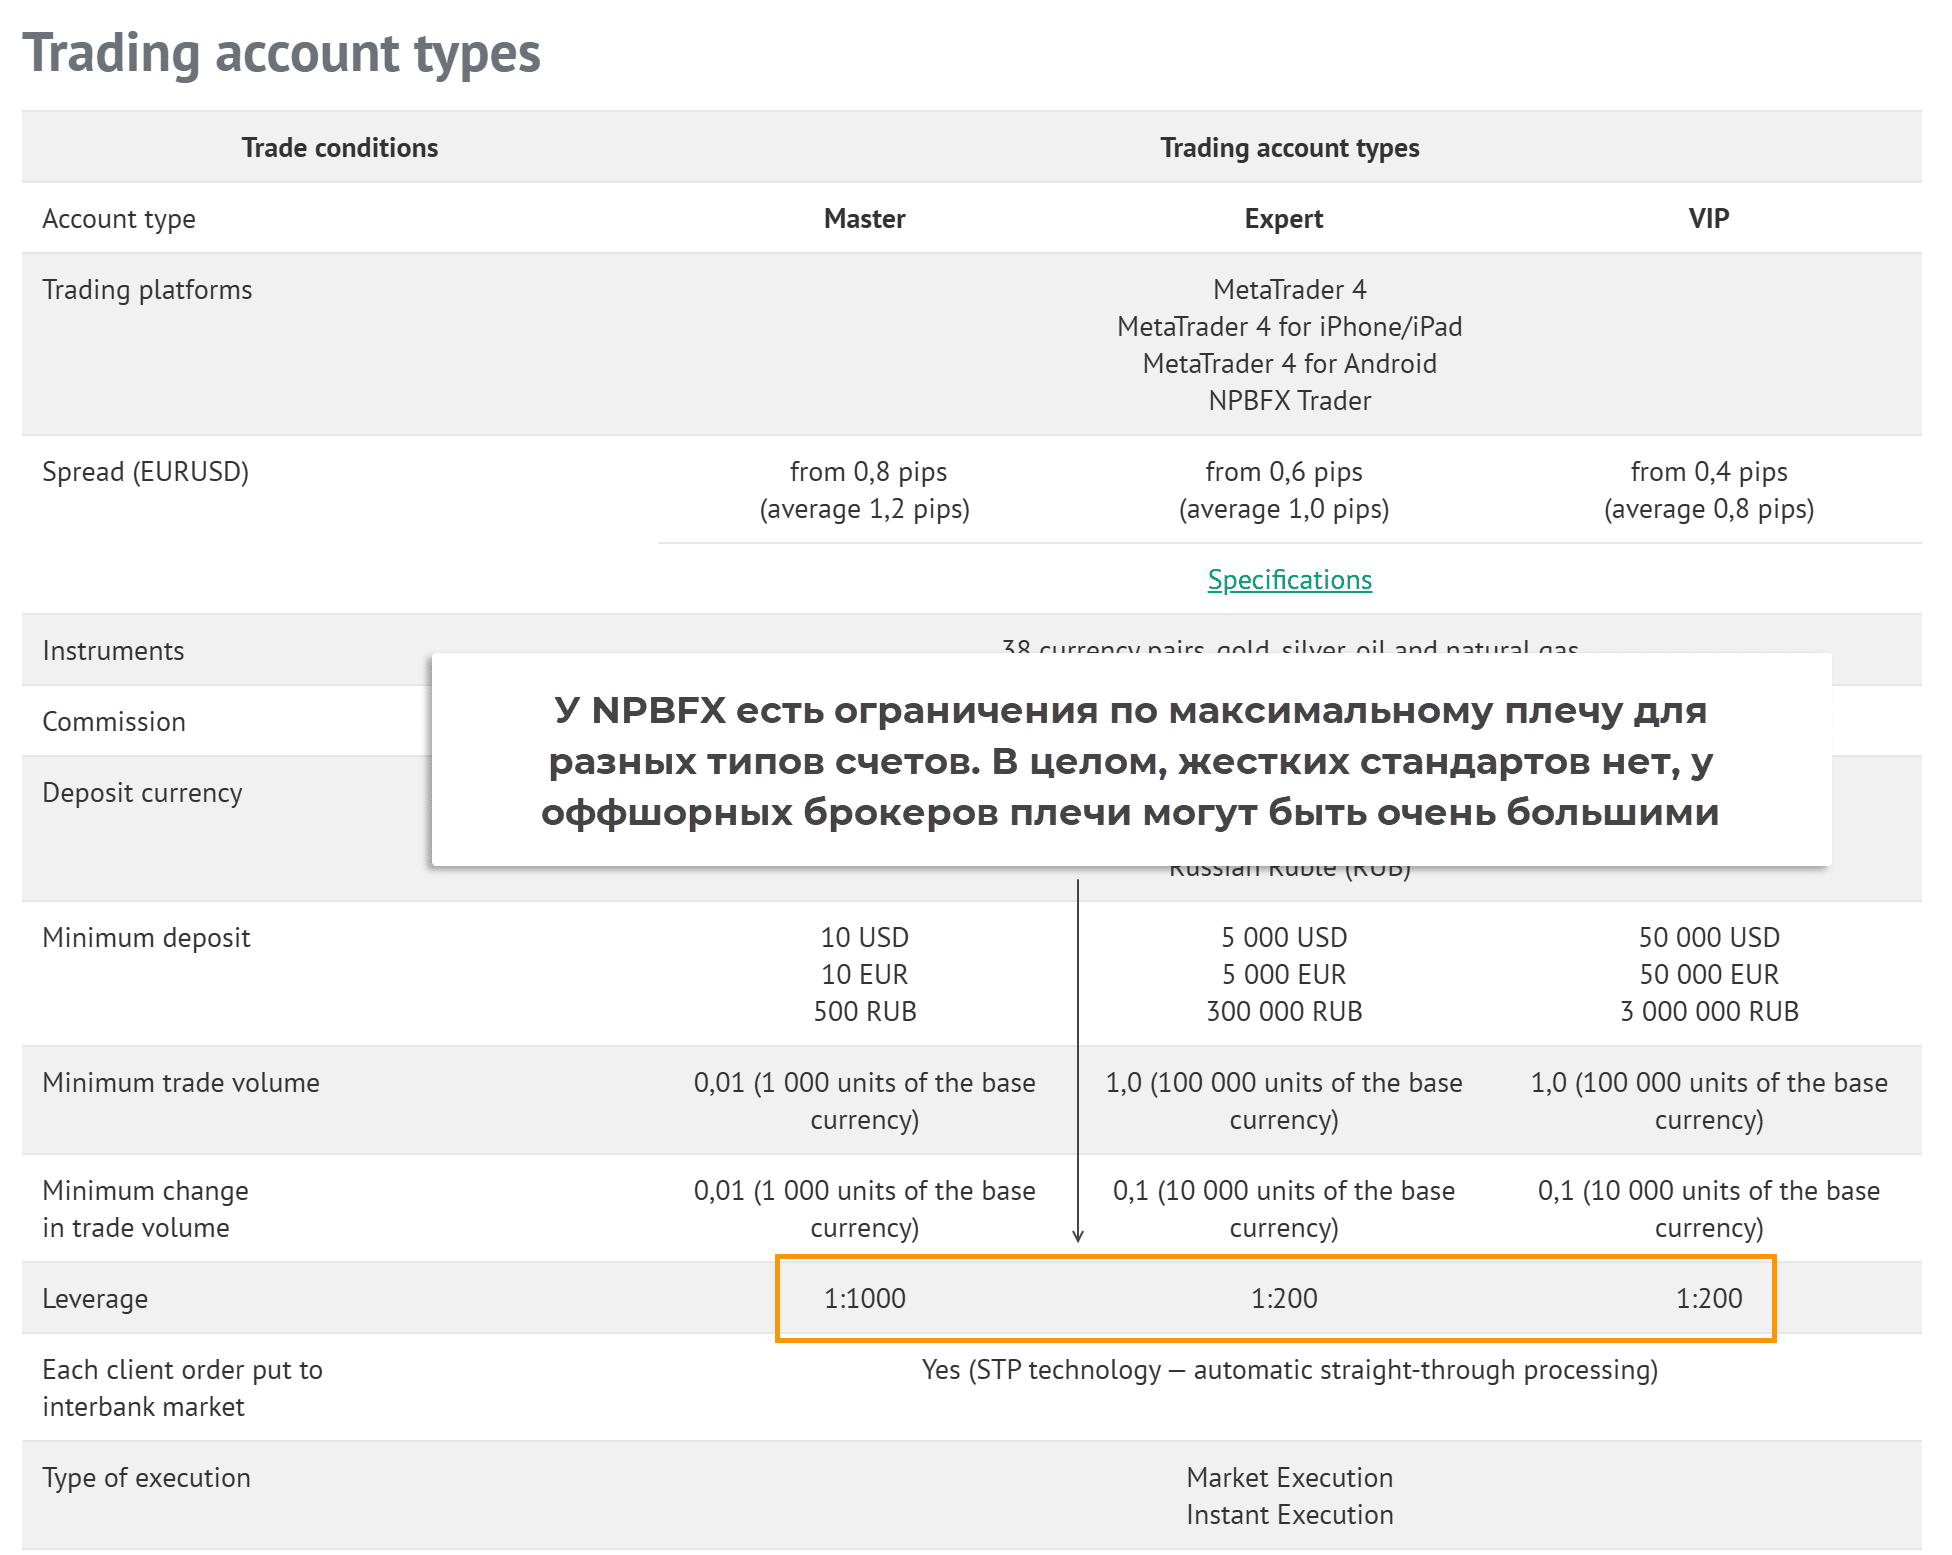Click the Commission row label

pos(114,722)
